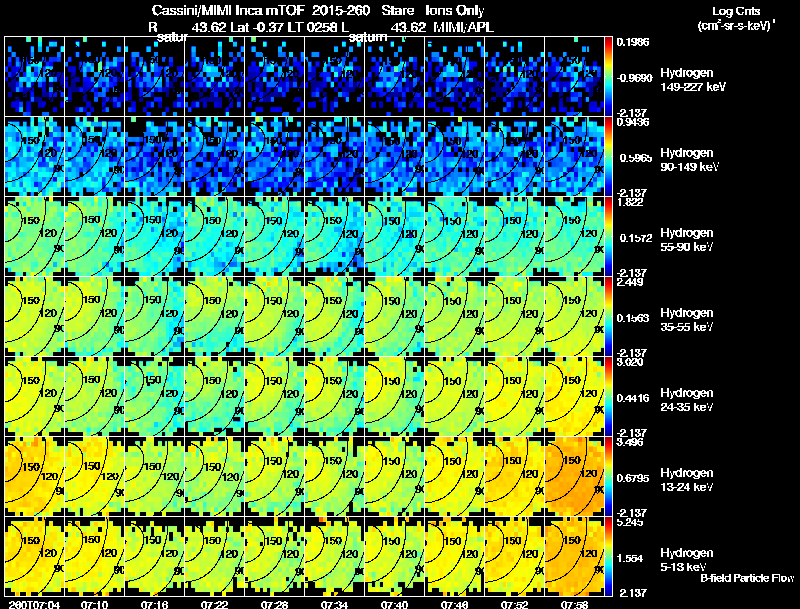
Task: Open the 24-35 keV panel at 07:58
Action: point(574,396)
